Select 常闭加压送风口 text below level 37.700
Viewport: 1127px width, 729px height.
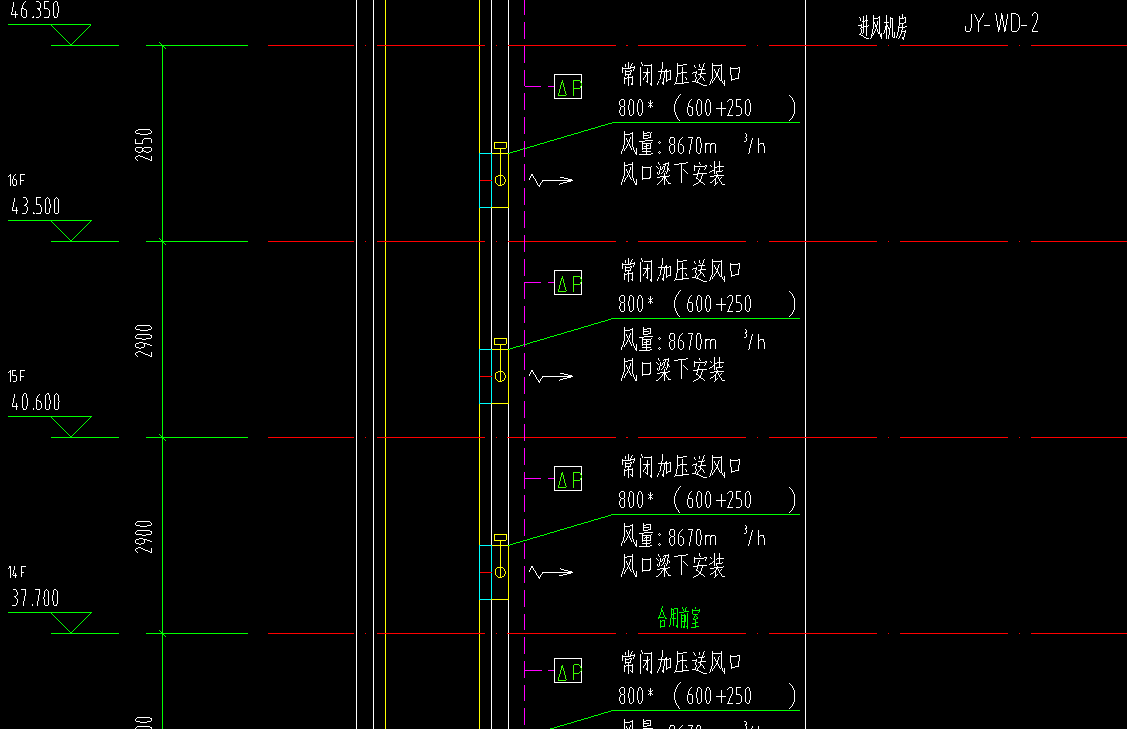(x=681, y=662)
